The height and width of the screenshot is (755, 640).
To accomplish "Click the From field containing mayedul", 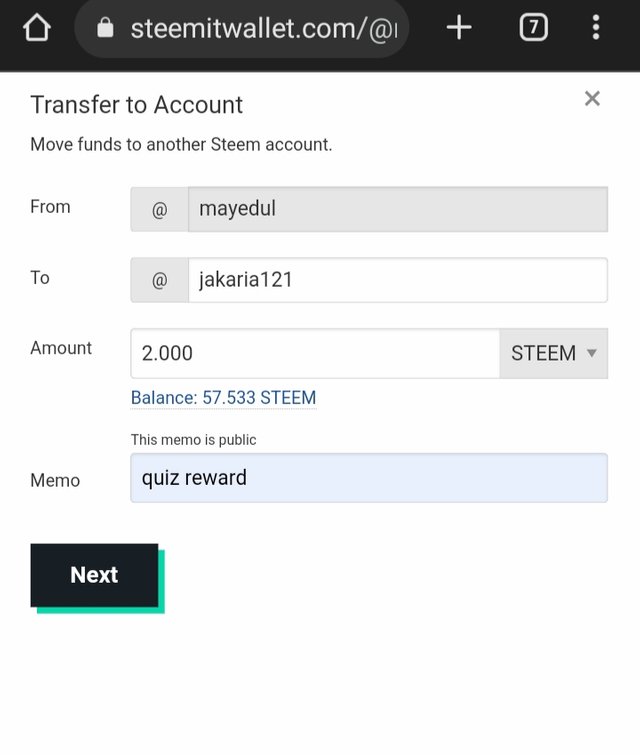I will click(397, 209).
